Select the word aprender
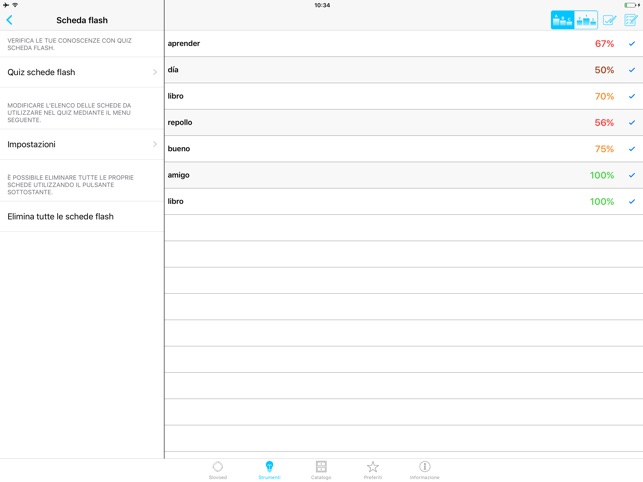Viewport: 643px width, 482px height. pyautogui.click(x=184, y=43)
